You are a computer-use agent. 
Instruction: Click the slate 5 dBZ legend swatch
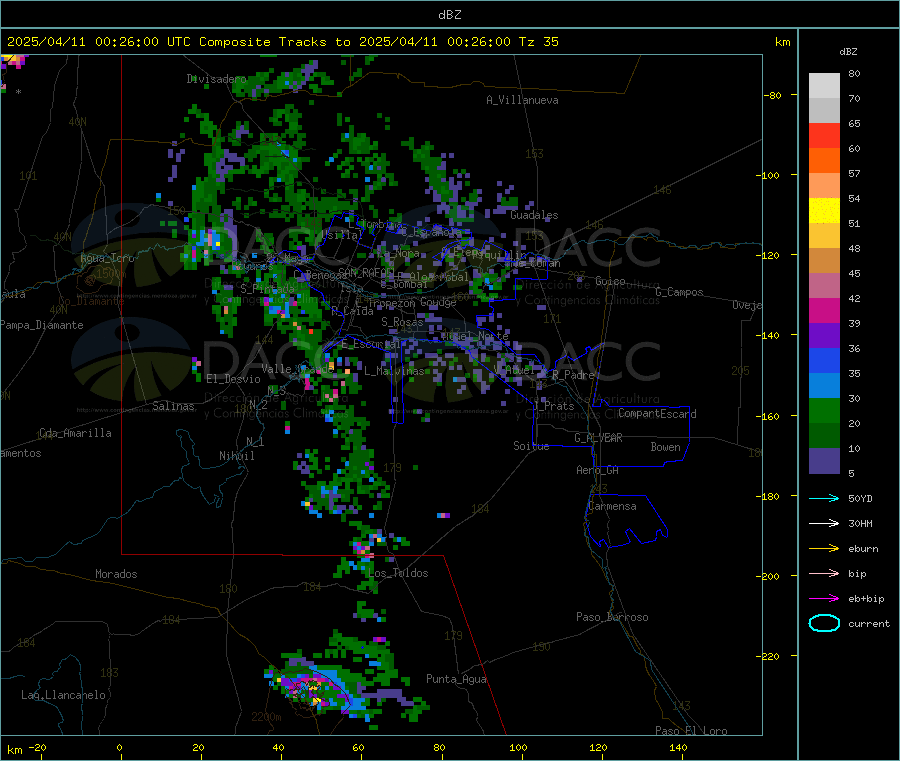pyautogui.click(x=824, y=461)
